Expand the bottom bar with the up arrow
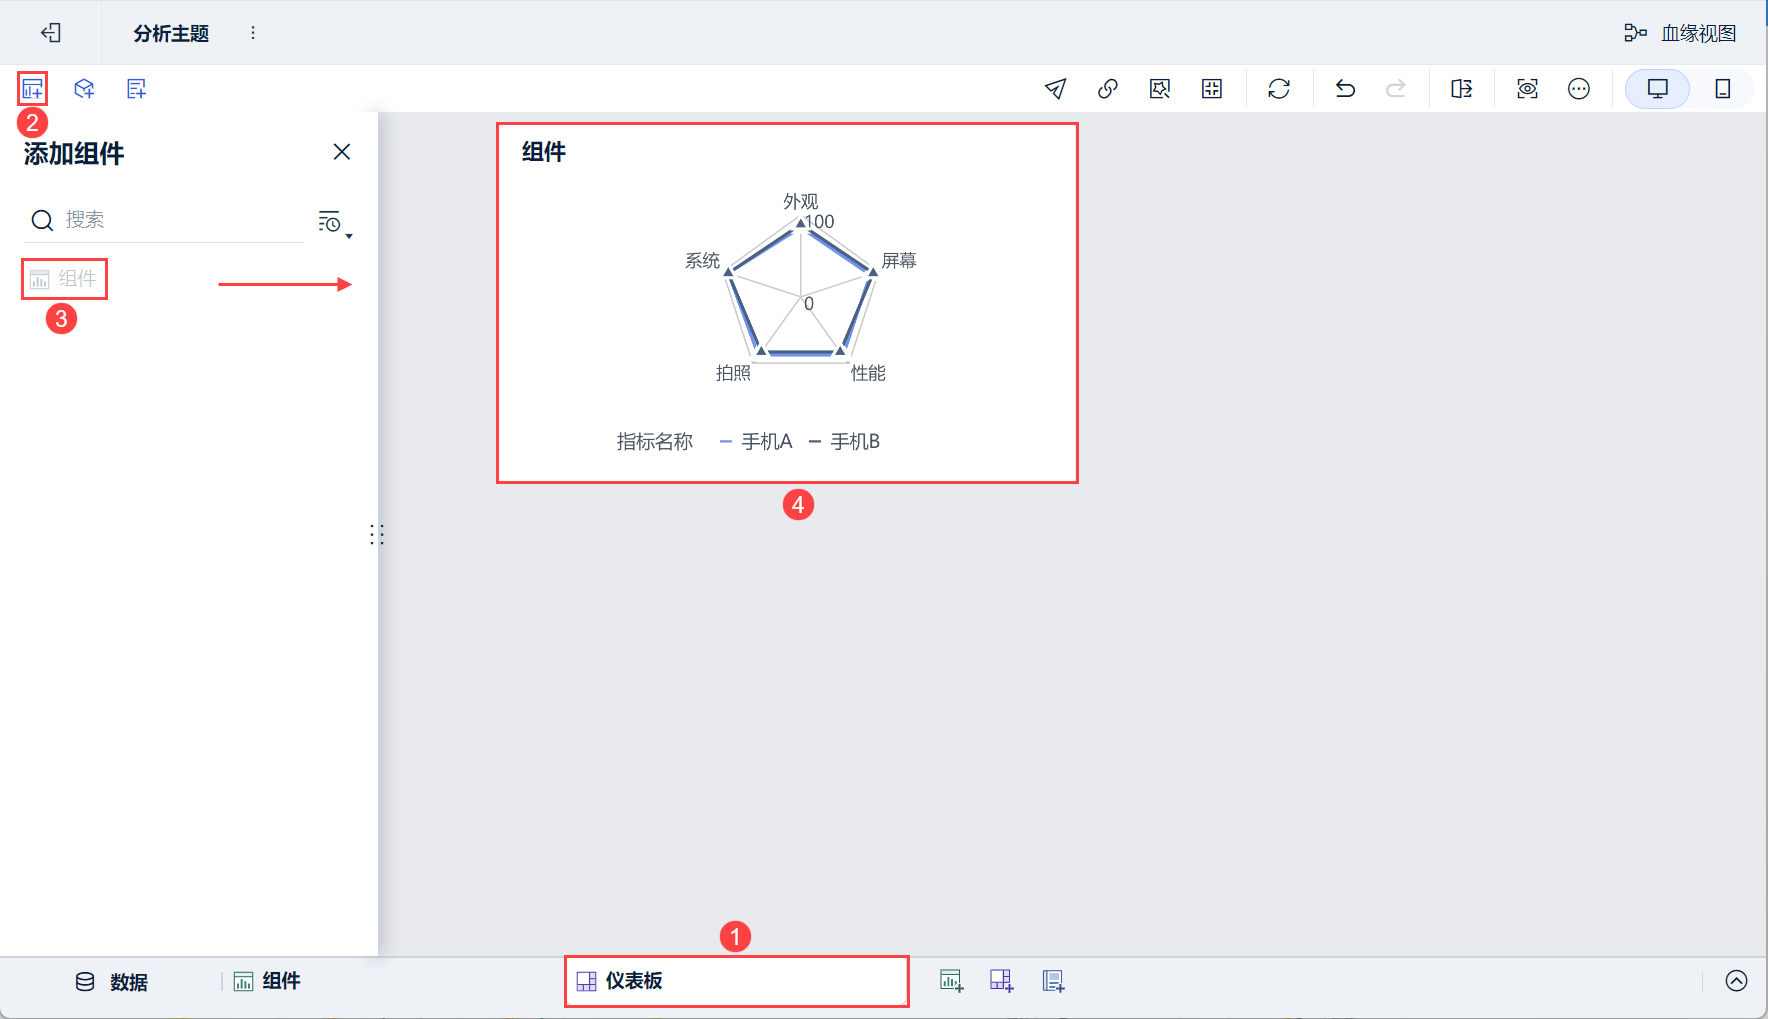The height and width of the screenshot is (1019, 1768). [x=1736, y=981]
